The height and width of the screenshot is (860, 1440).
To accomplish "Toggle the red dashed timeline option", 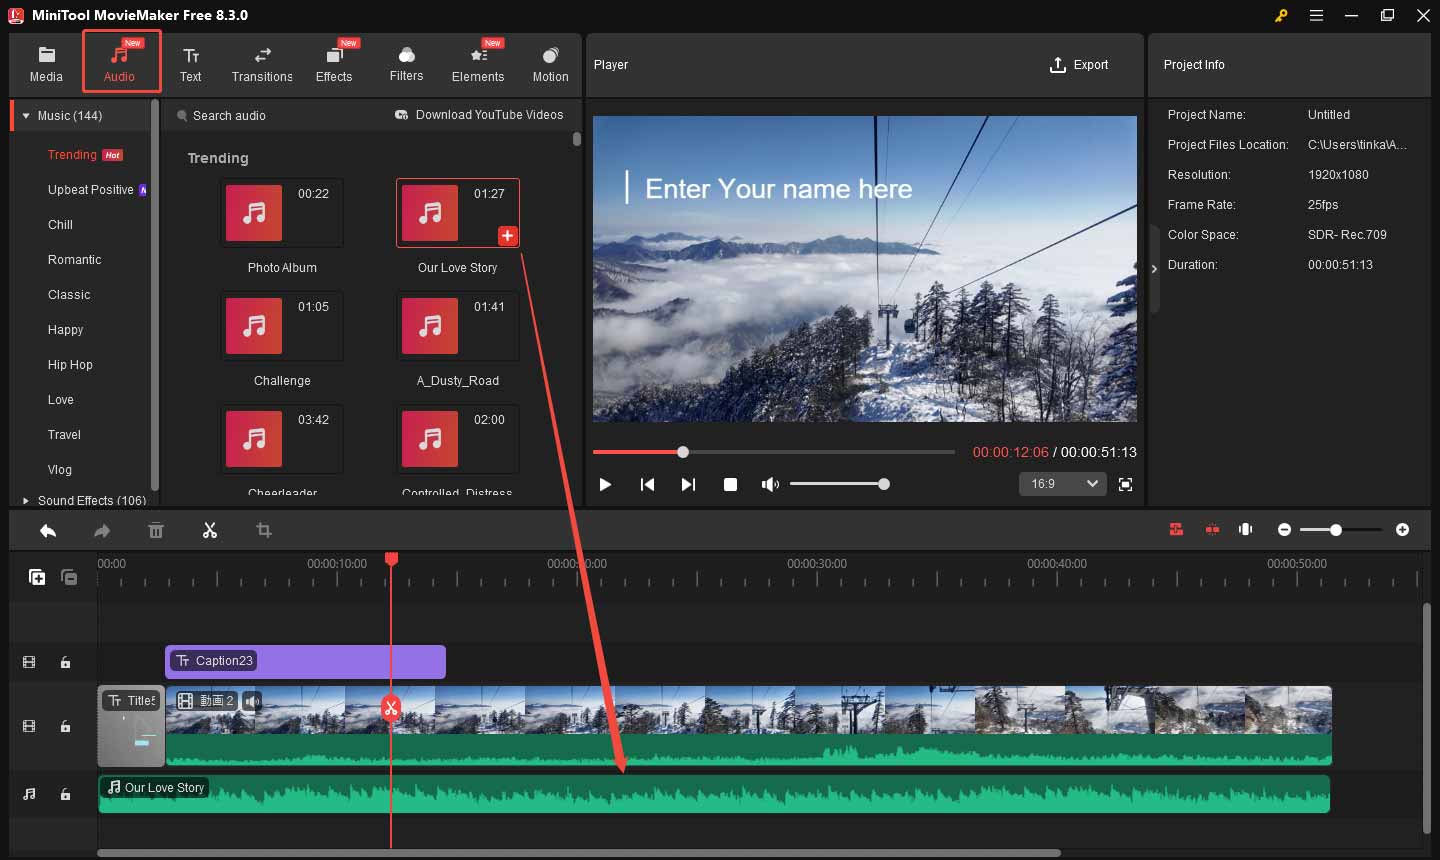I will coord(1212,530).
